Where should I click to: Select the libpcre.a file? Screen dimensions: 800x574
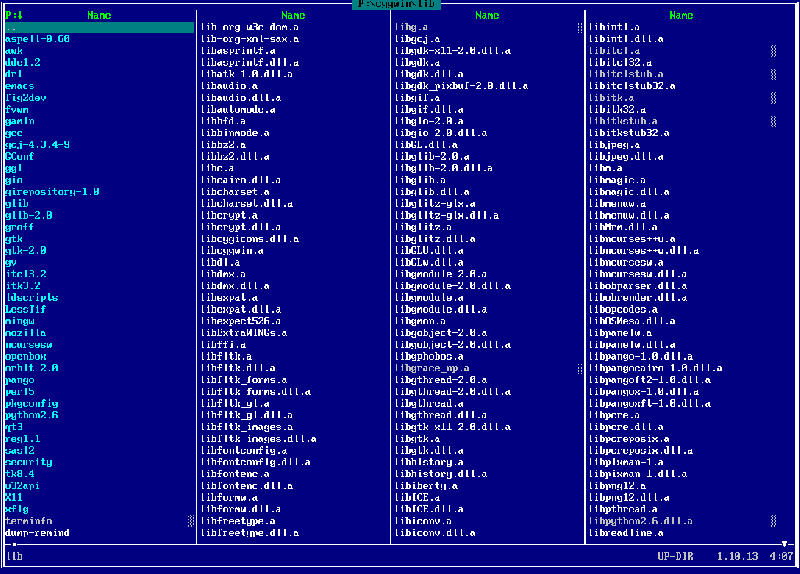[x=617, y=415]
